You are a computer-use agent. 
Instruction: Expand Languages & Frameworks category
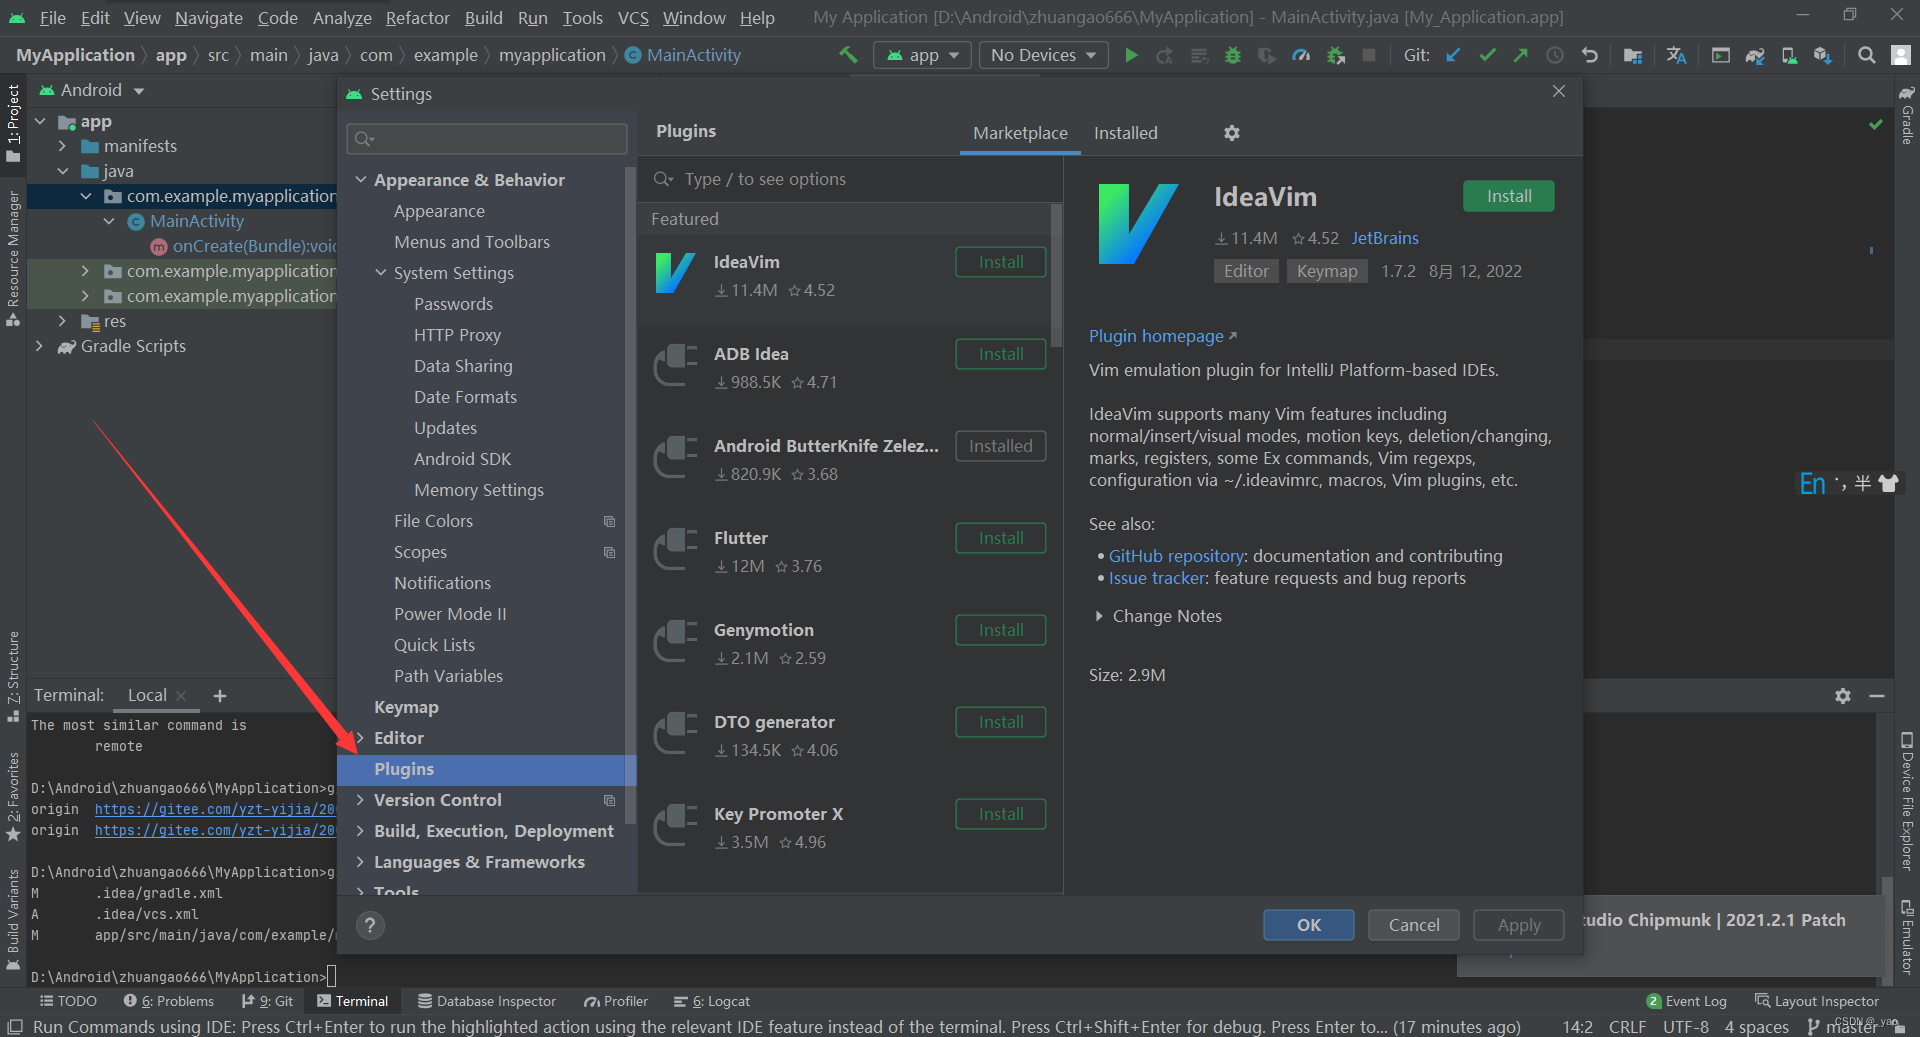(x=361, y=862)
